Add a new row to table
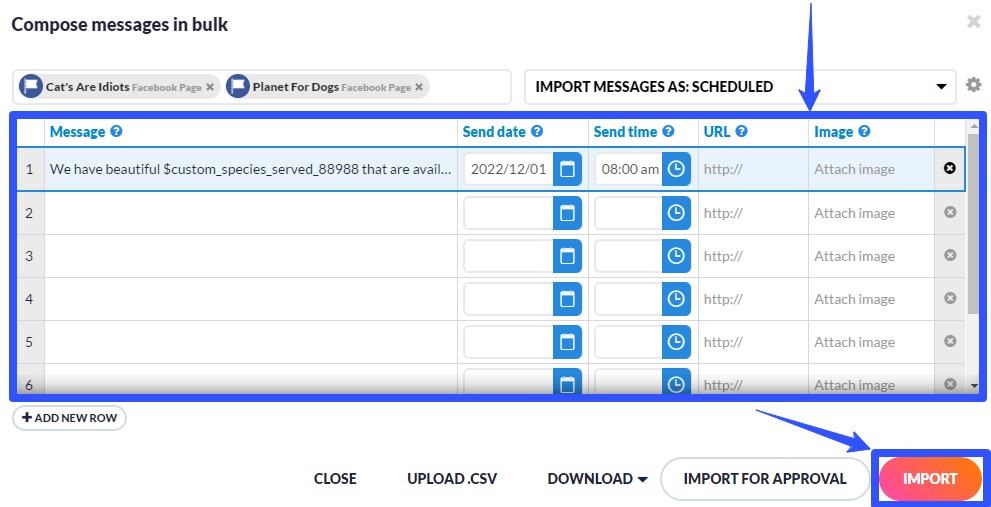Screen dimensions: 991x507 70,417
